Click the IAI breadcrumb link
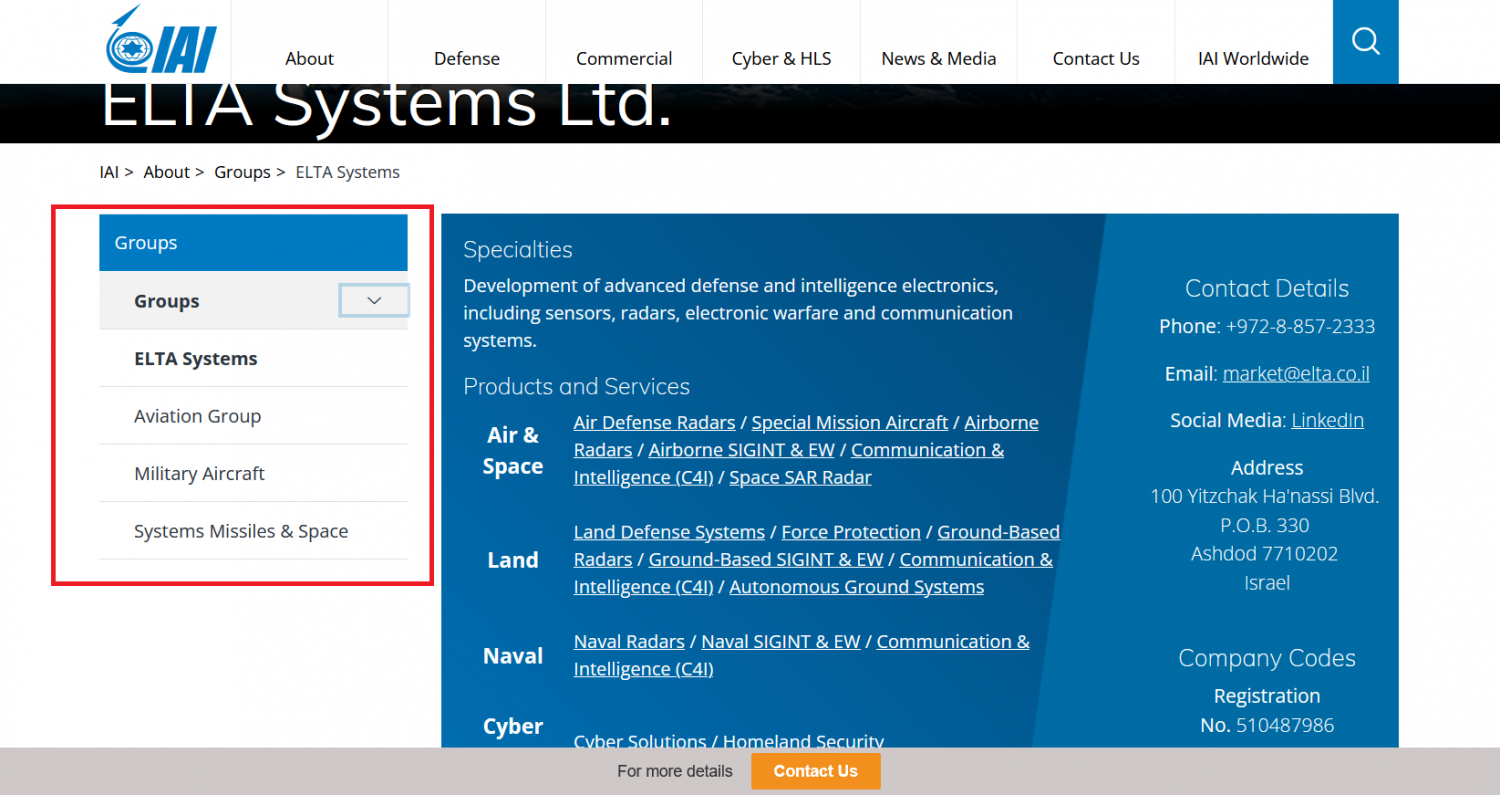The image size is (1500, 795). click(x=109, y=172)
